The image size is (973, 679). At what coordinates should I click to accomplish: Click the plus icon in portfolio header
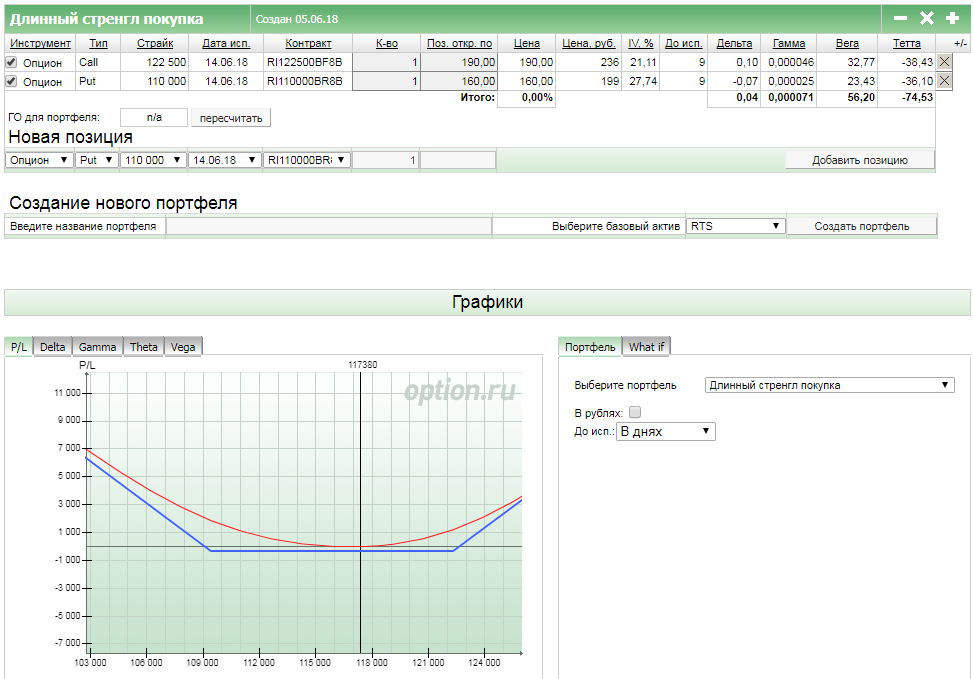952,18
